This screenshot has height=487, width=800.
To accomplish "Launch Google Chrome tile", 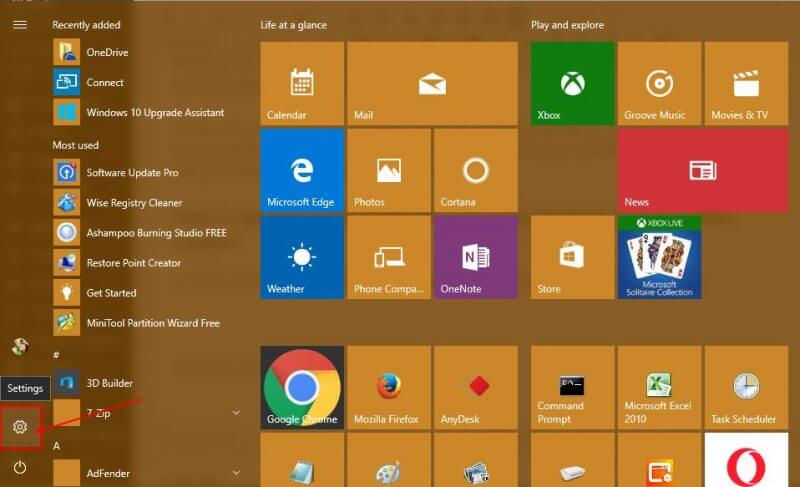I will pyautogui.click(x=302, y=388).
